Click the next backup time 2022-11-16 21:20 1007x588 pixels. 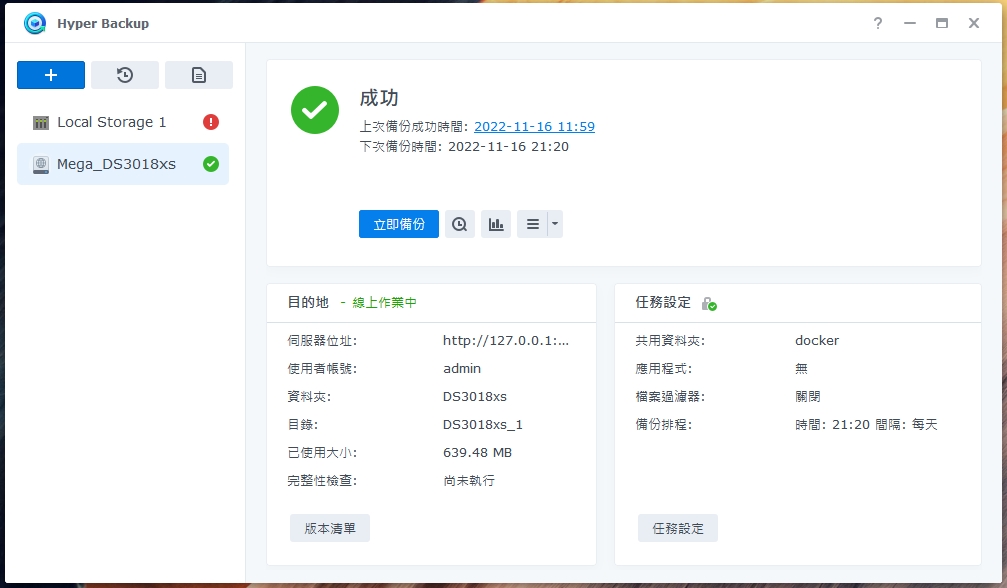coord(508,146)
